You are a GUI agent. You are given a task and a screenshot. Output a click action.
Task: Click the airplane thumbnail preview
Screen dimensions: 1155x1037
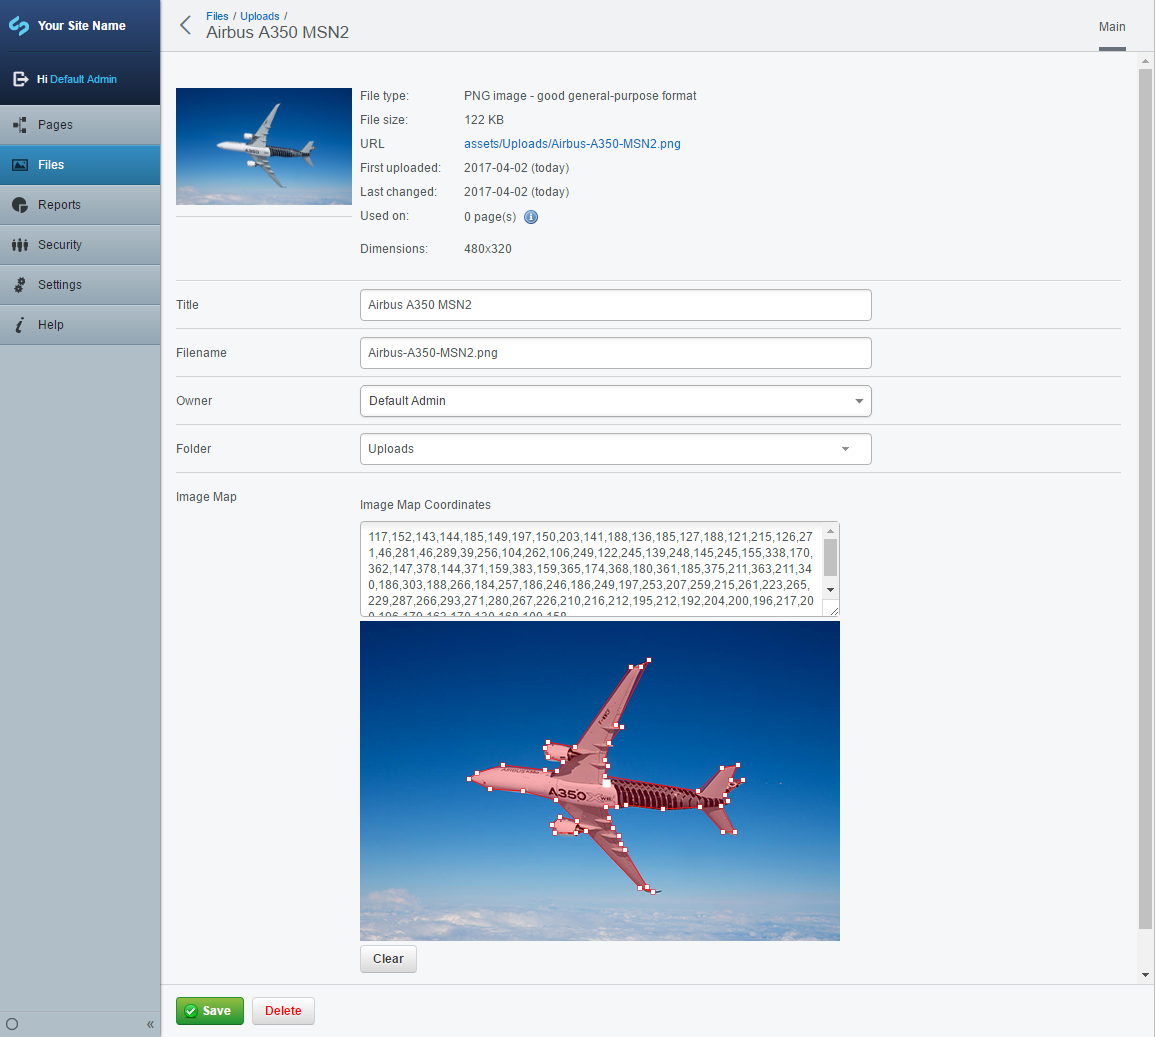(264, 147)
